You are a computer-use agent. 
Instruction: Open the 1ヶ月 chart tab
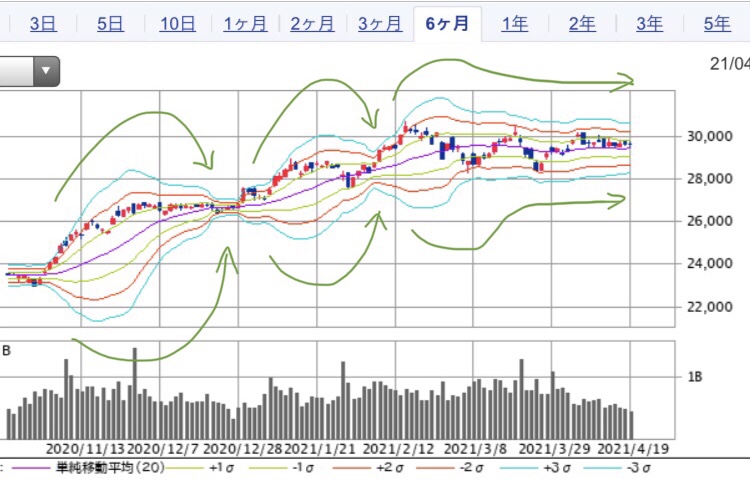[245, 24]
